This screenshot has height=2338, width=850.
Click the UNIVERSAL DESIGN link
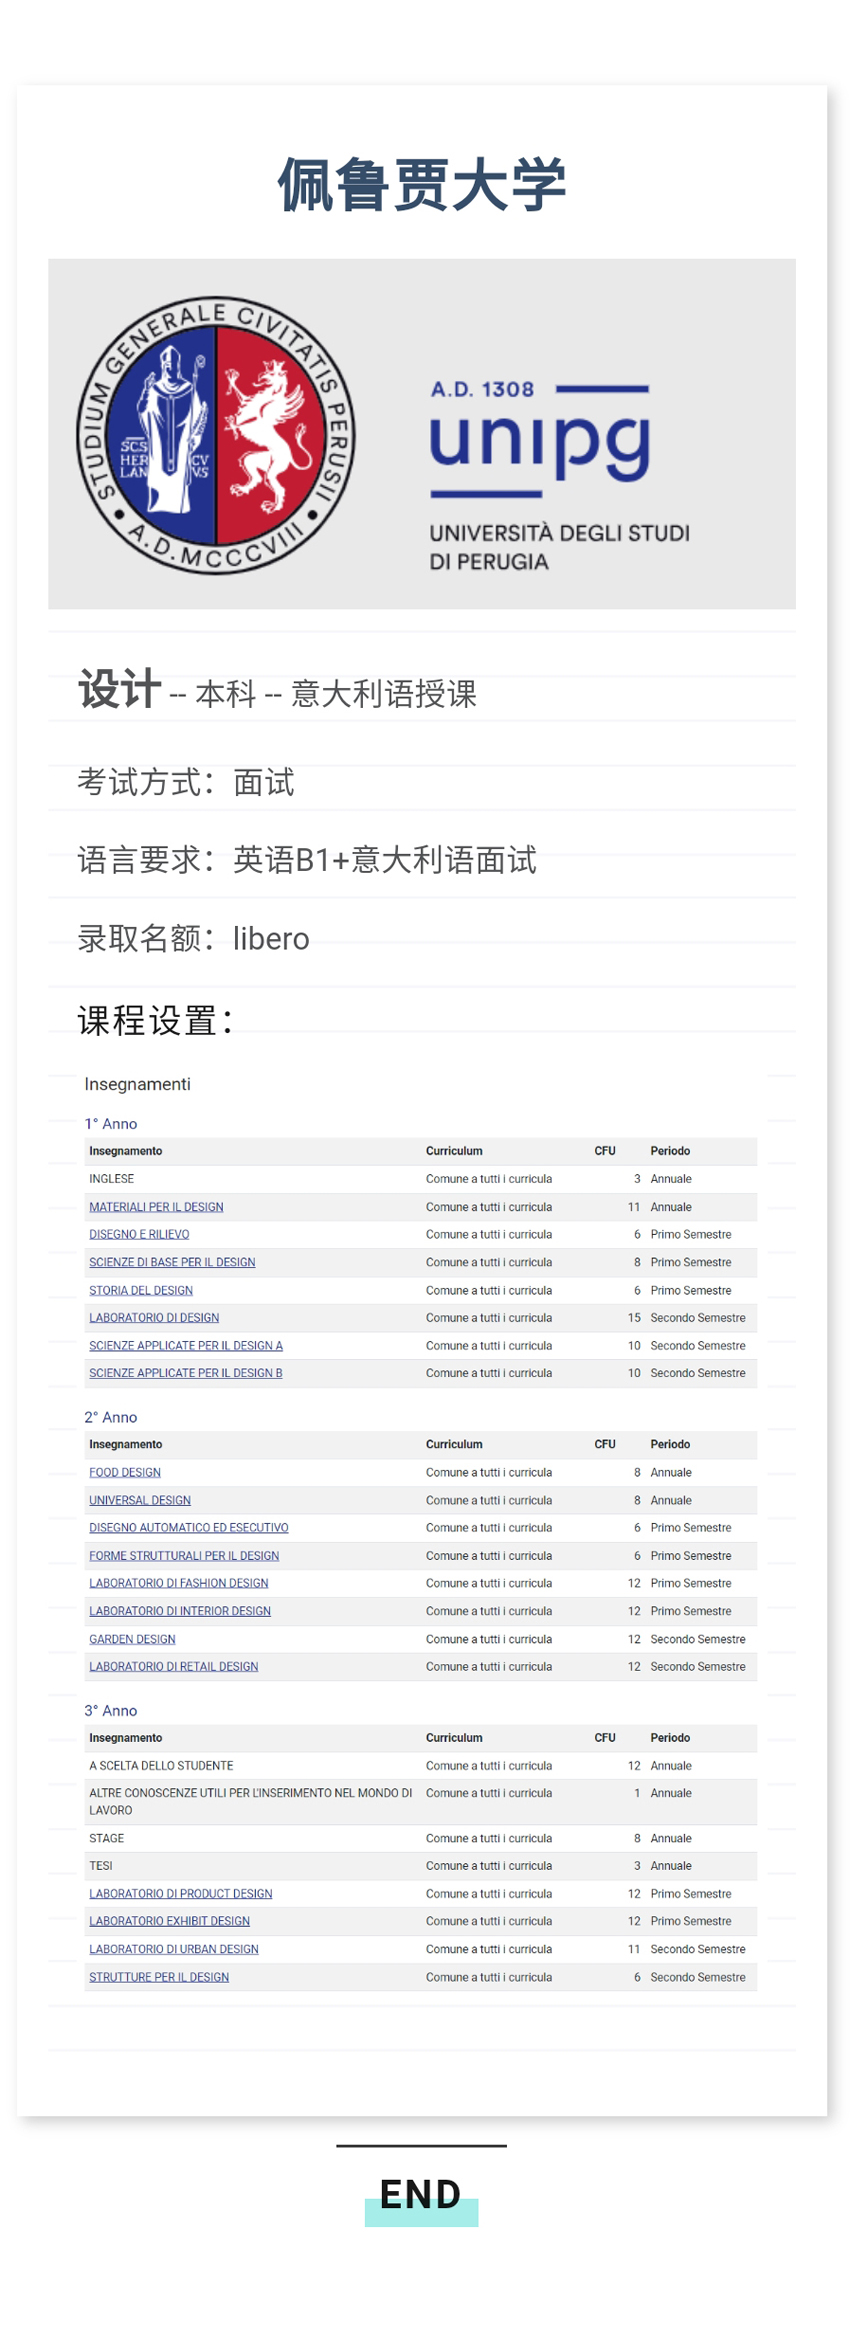(140, 1500)
